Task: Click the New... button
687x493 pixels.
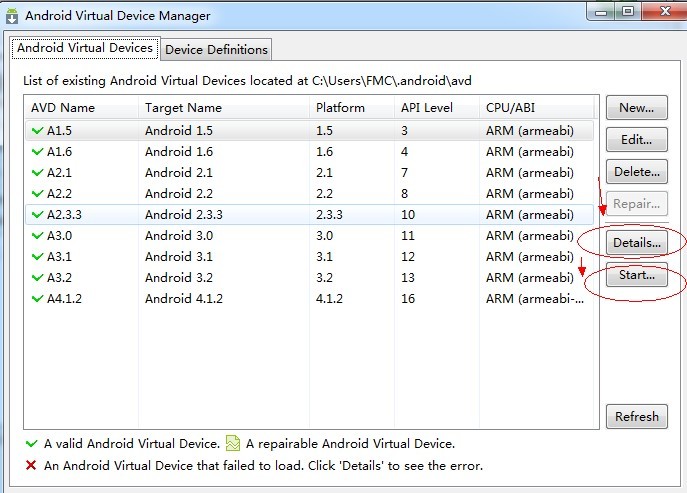Action: (x=637, y=108)
